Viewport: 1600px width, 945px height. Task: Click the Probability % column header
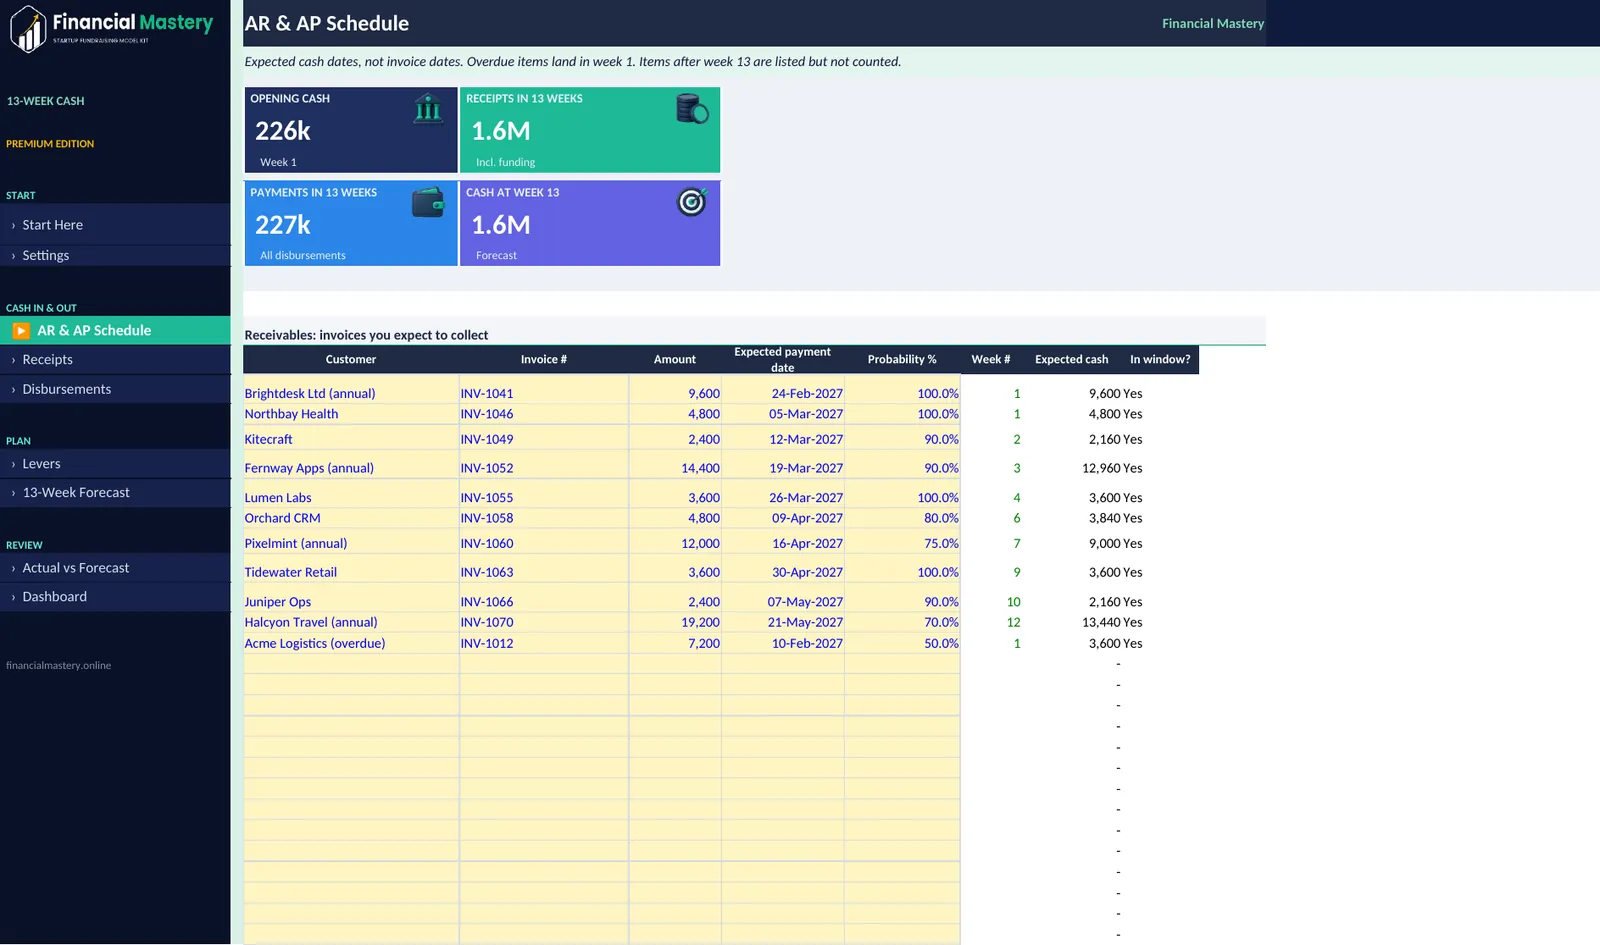tap(902, 360)
